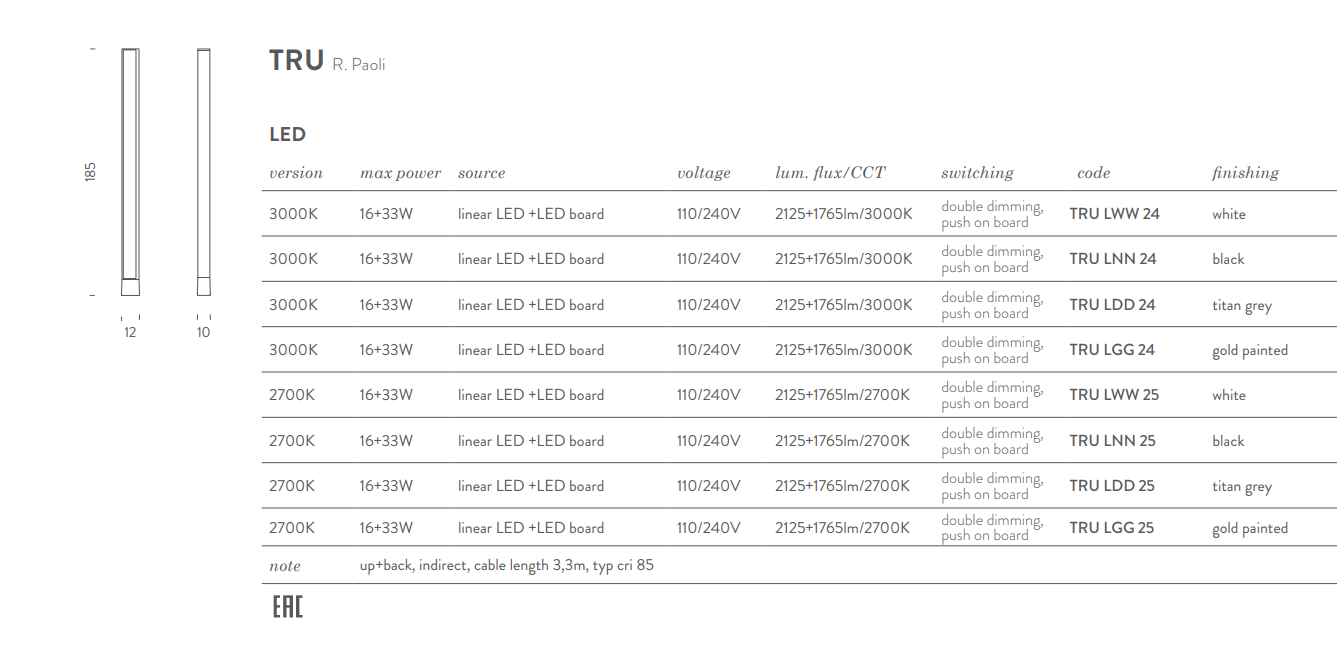
Task: Click product code TRU LGG 25
Action: pyautogui.click(x=1111, y=528)
